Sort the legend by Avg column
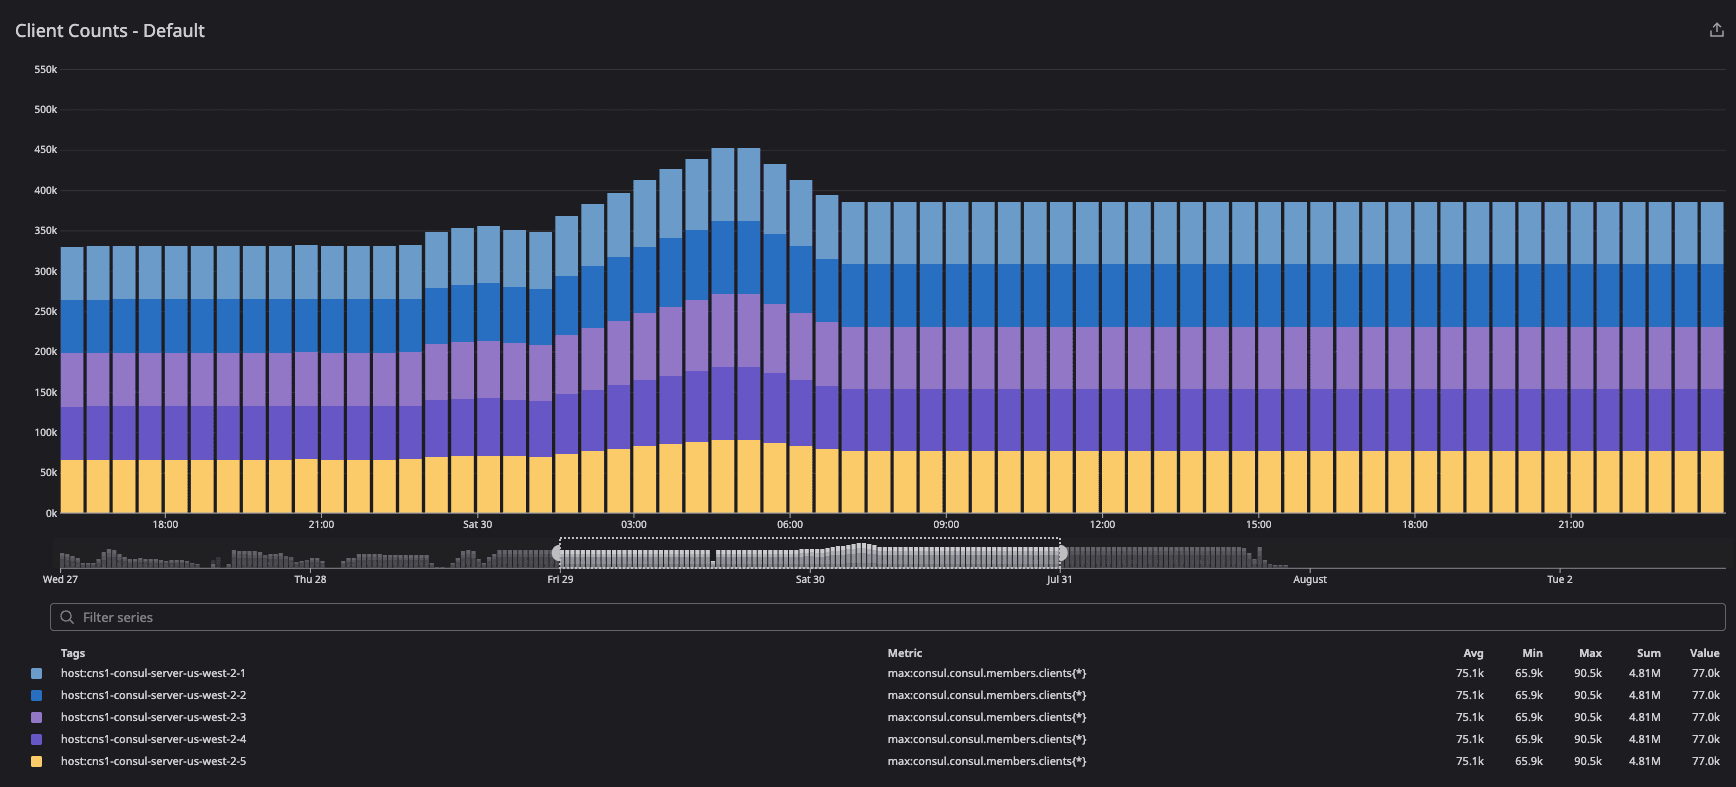The width and height of the screenshot is (1736, 787). tap(1473, 653)
